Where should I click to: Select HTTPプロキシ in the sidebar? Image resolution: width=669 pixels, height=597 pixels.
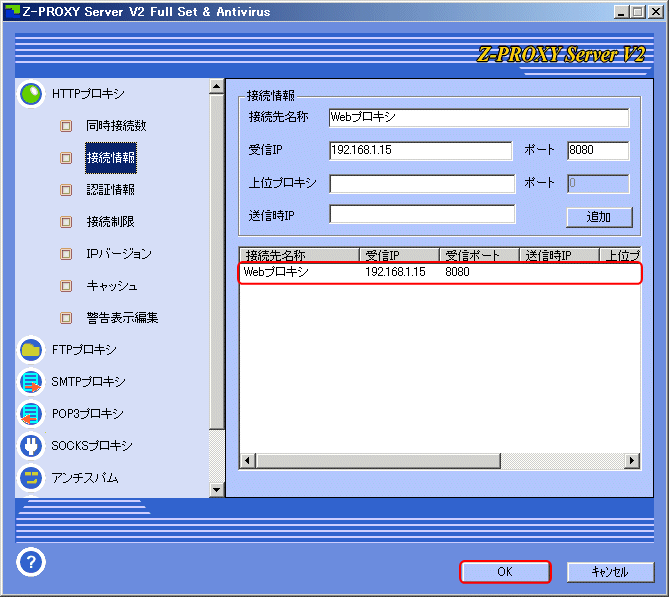pyautogui.click(x=88, y=93)
